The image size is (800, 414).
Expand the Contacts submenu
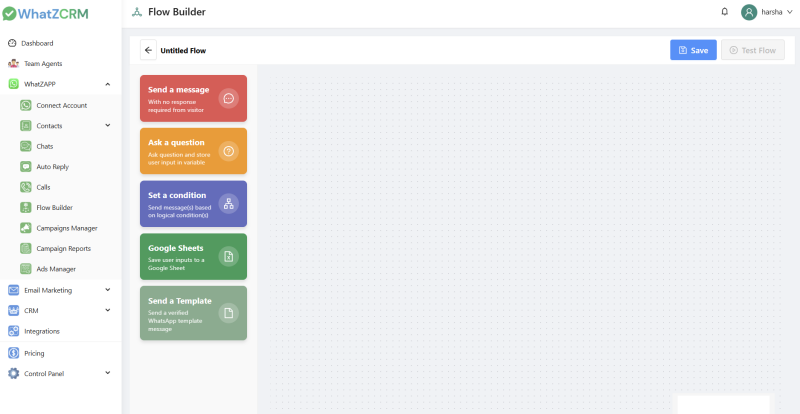[107, 126]
